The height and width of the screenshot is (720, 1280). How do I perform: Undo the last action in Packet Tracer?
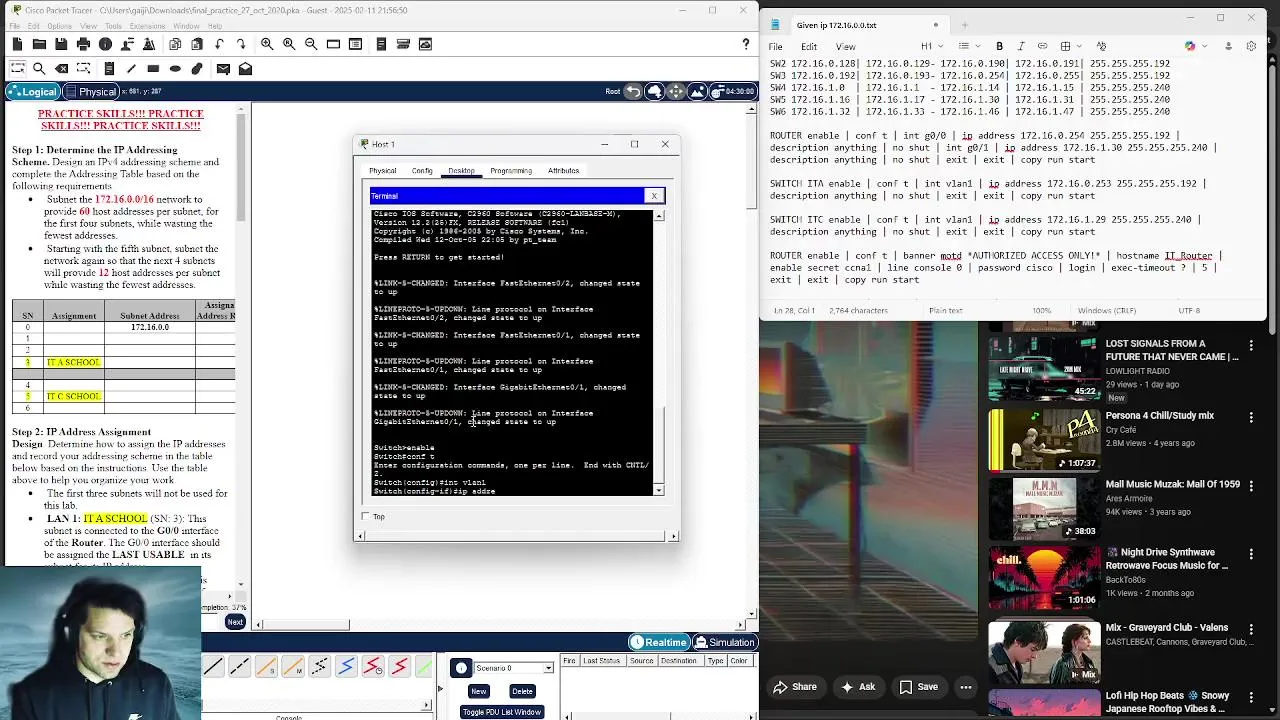(219, 44)
